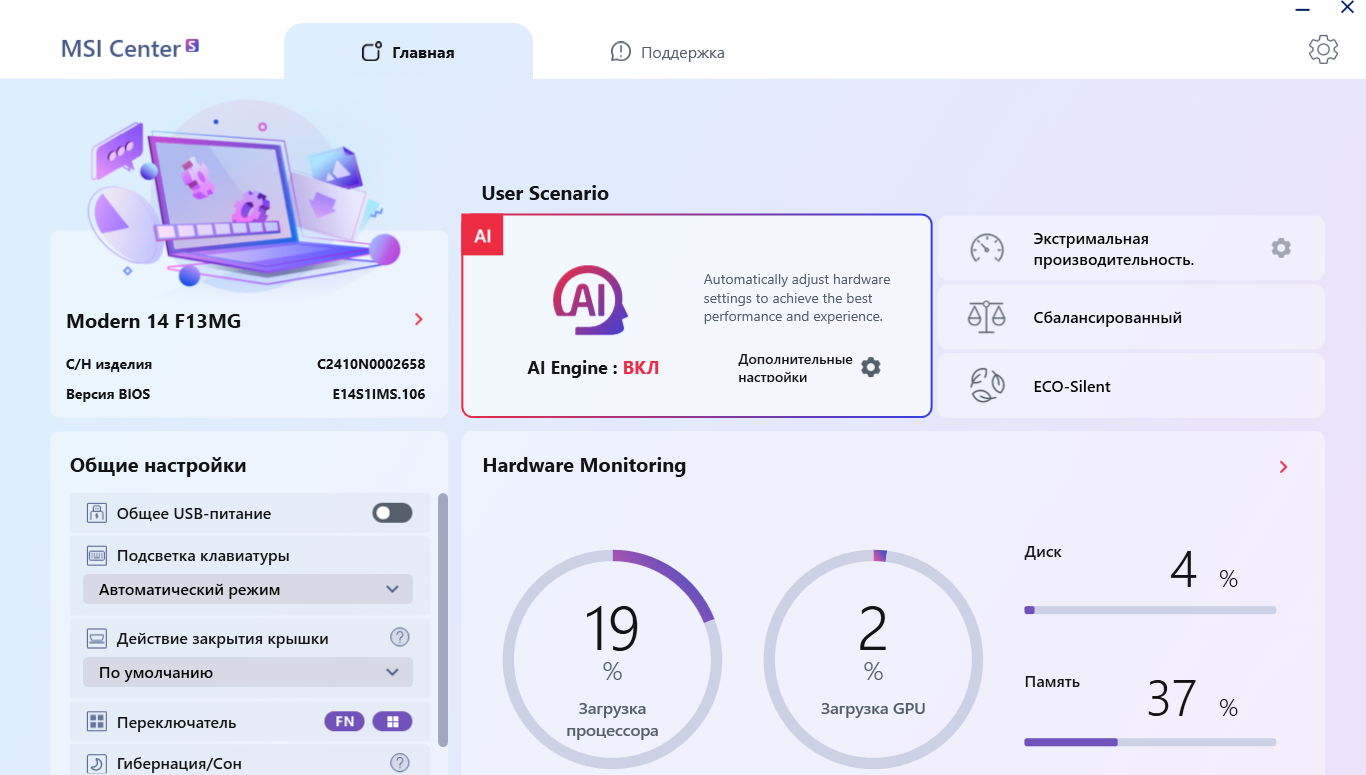Select the Сбалансированный scenario

tap(1131, 317)
